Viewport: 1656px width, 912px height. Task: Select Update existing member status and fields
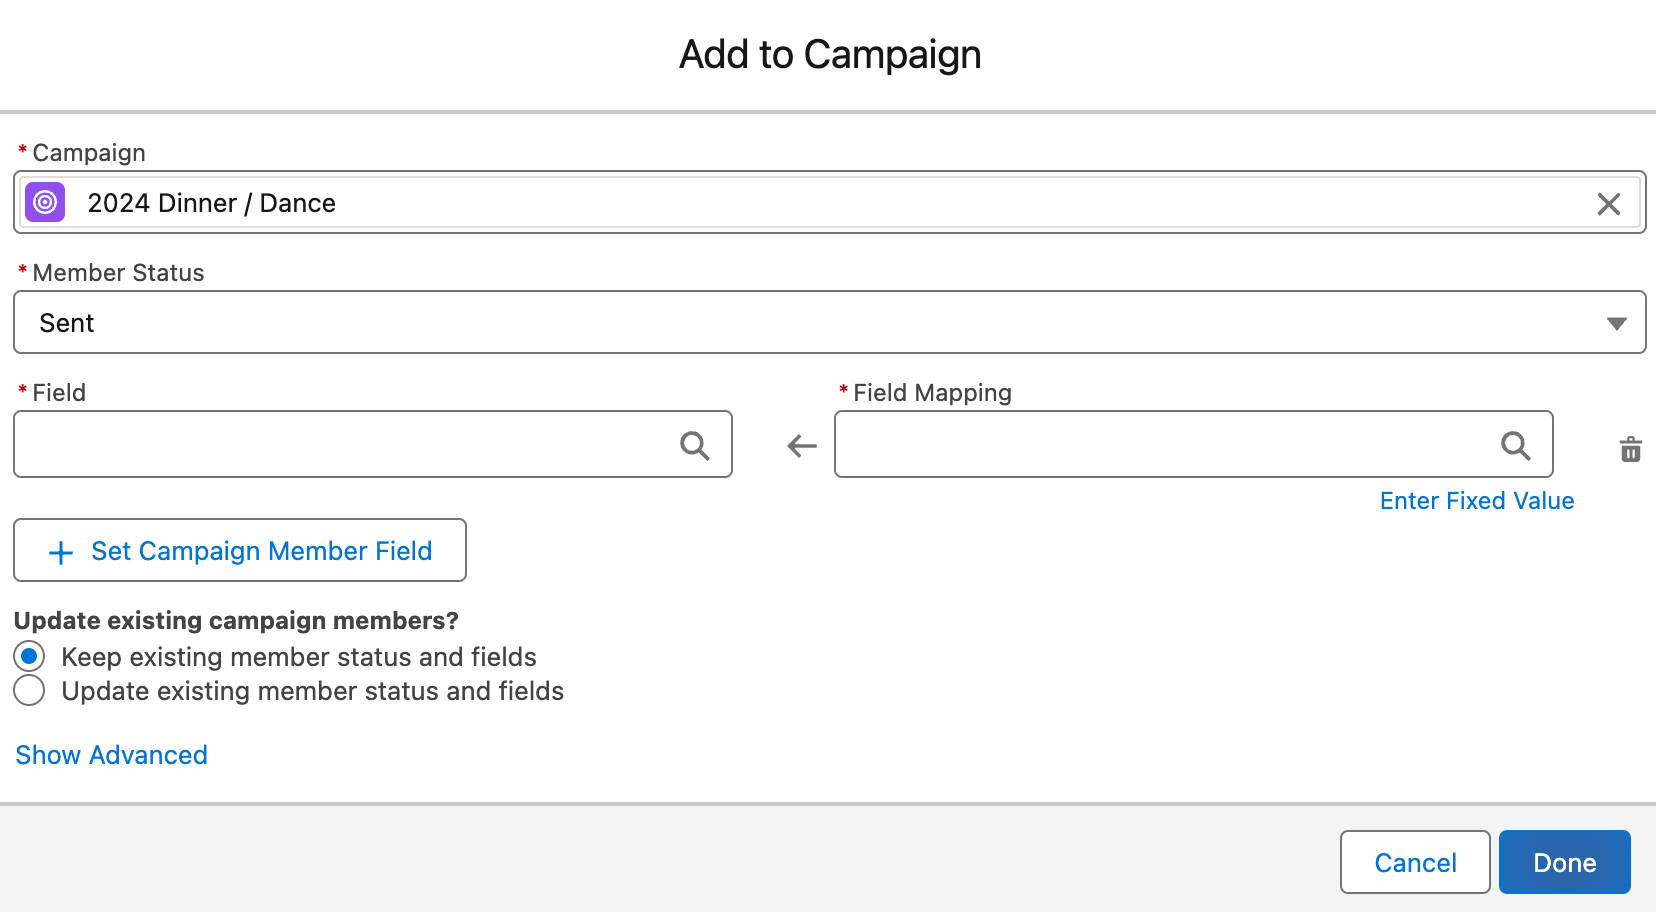30,691
